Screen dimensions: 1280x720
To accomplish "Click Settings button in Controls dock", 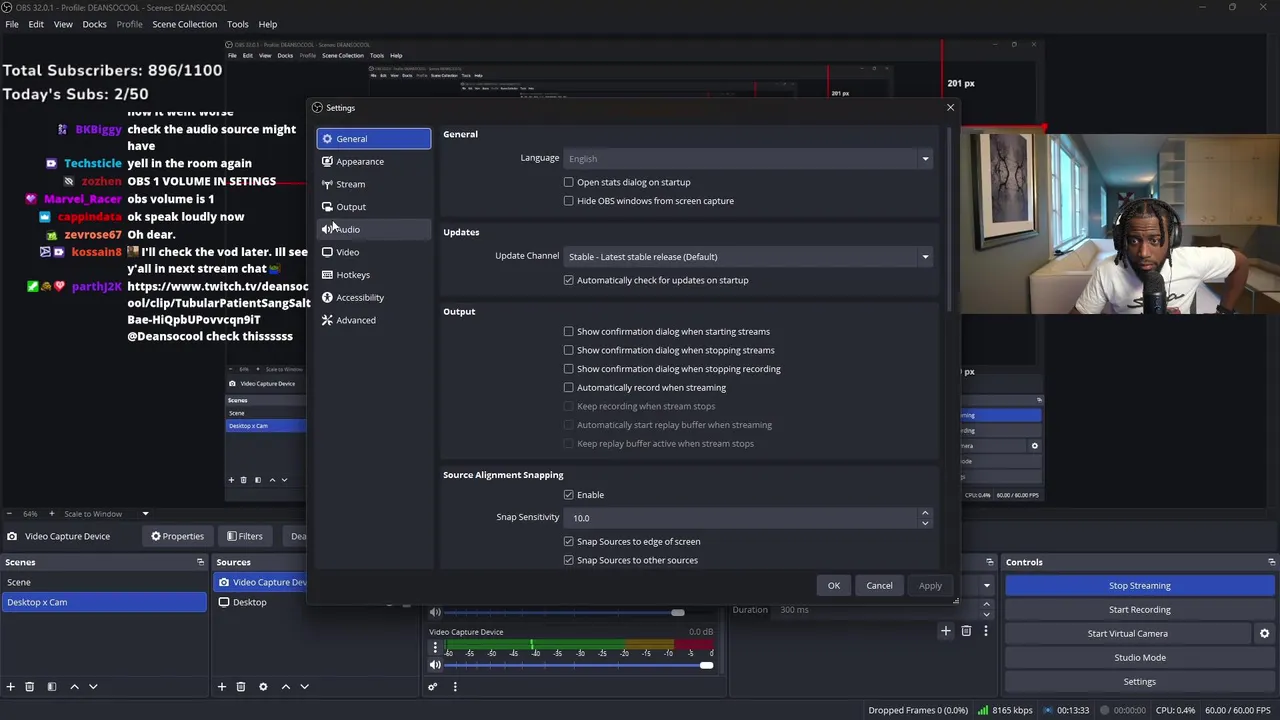I will pos(1140,682).
